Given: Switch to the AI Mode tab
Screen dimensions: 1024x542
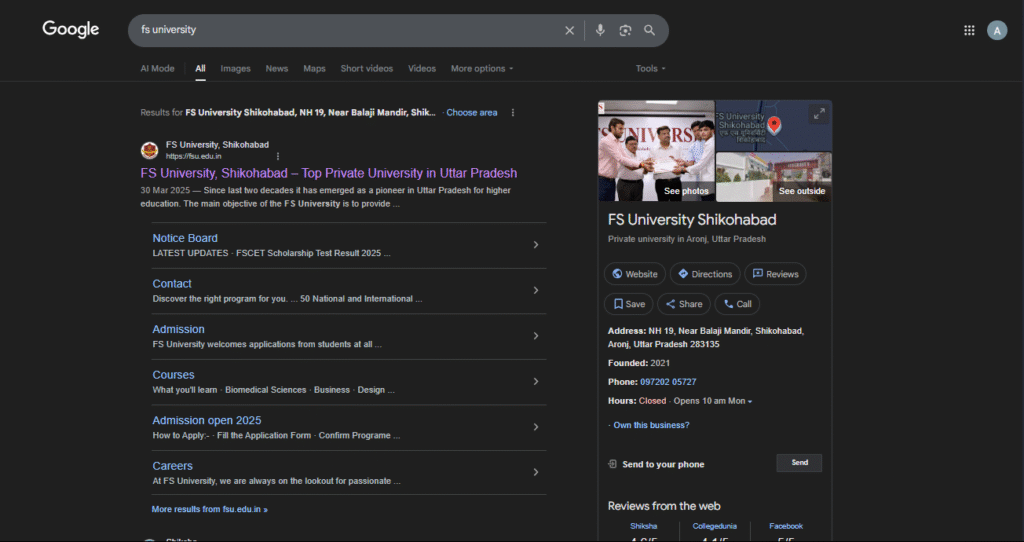Looking at the screenshot, I should click(x=157, y=69).
